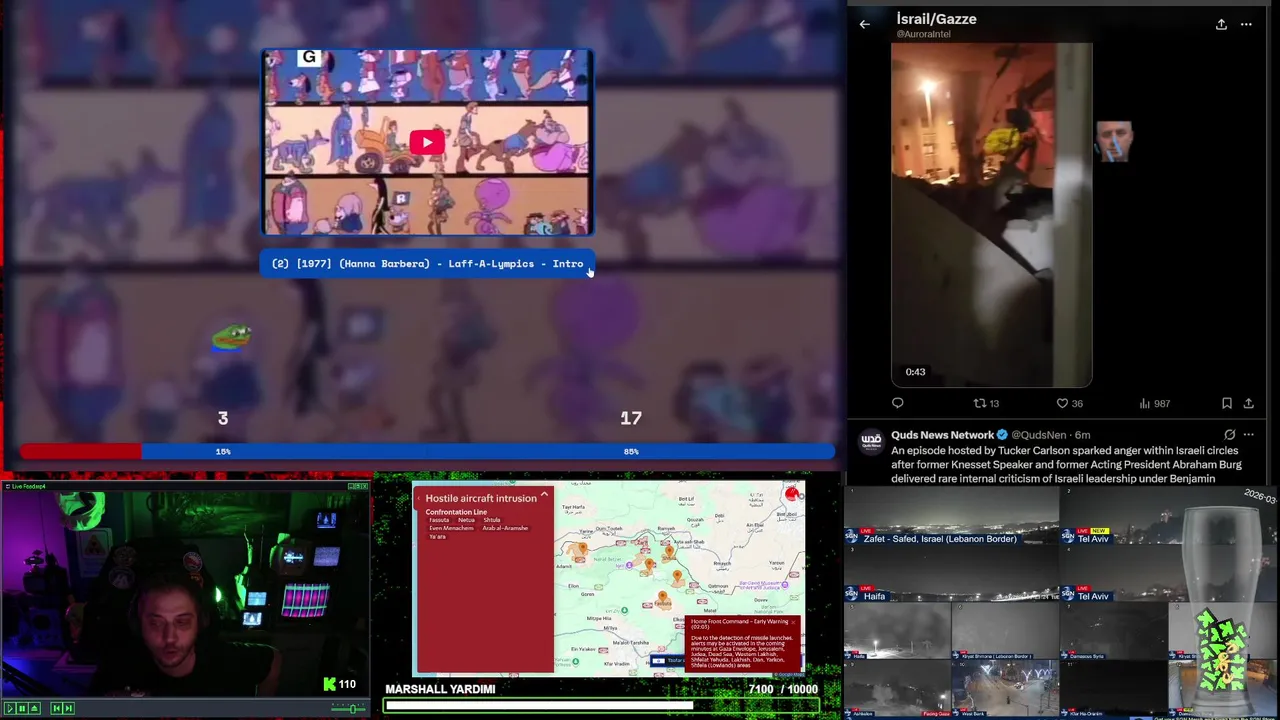Open more options on the Quds tweet
Screen dimensions: 1280x720
click(1248, 435)
